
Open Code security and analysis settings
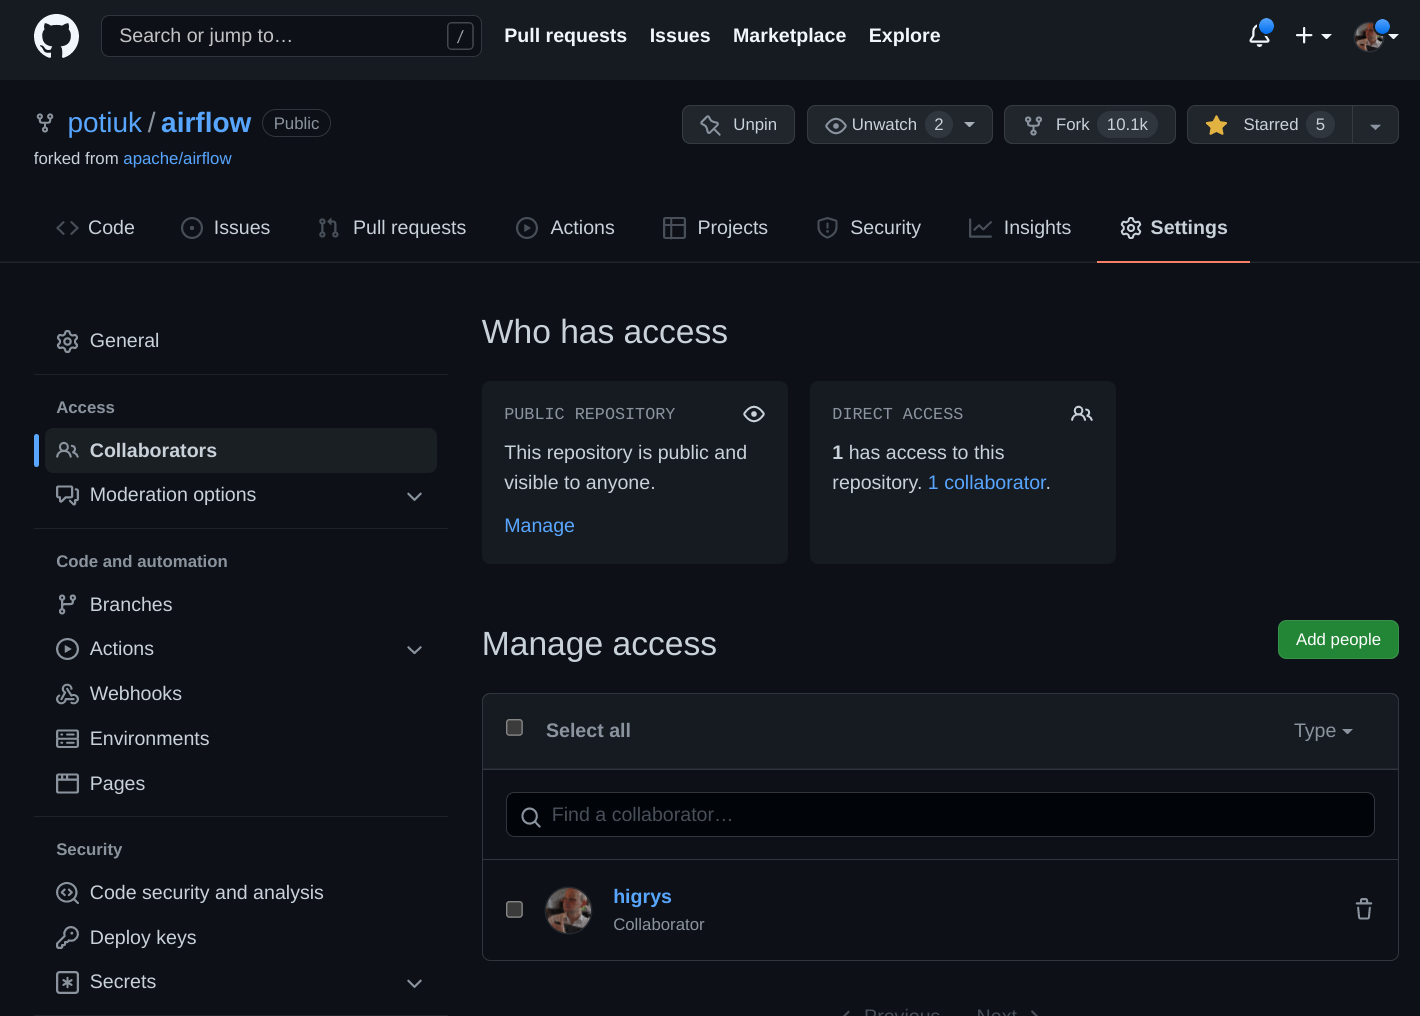click(x=241, y=893)
